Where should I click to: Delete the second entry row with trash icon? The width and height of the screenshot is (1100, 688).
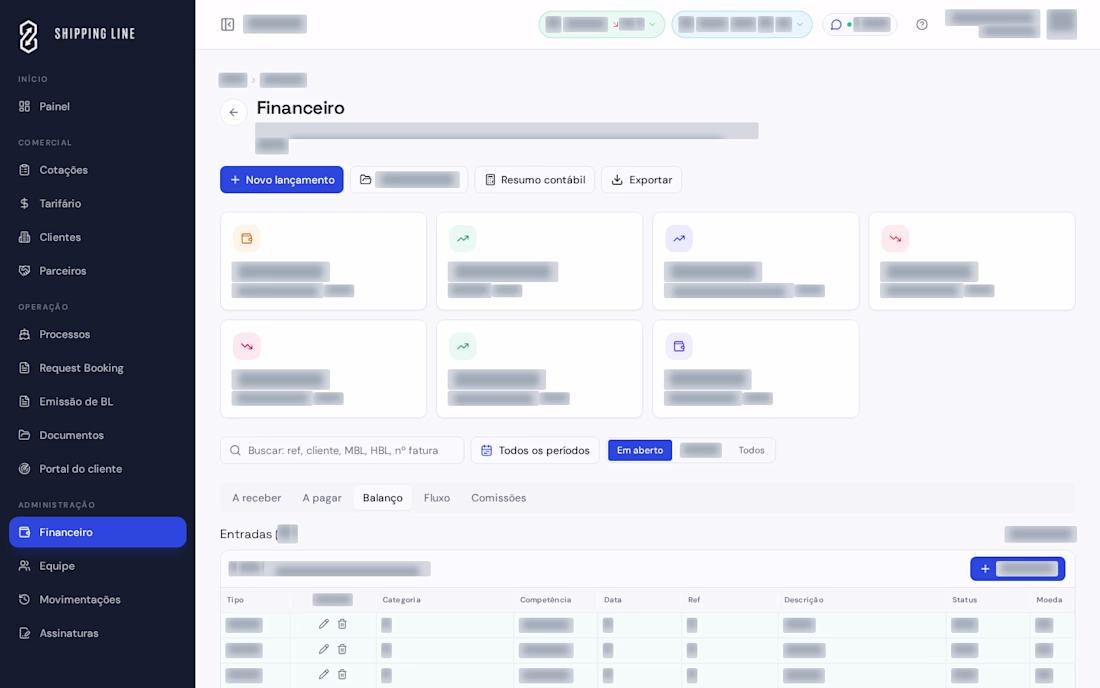(x=342, y=649)
